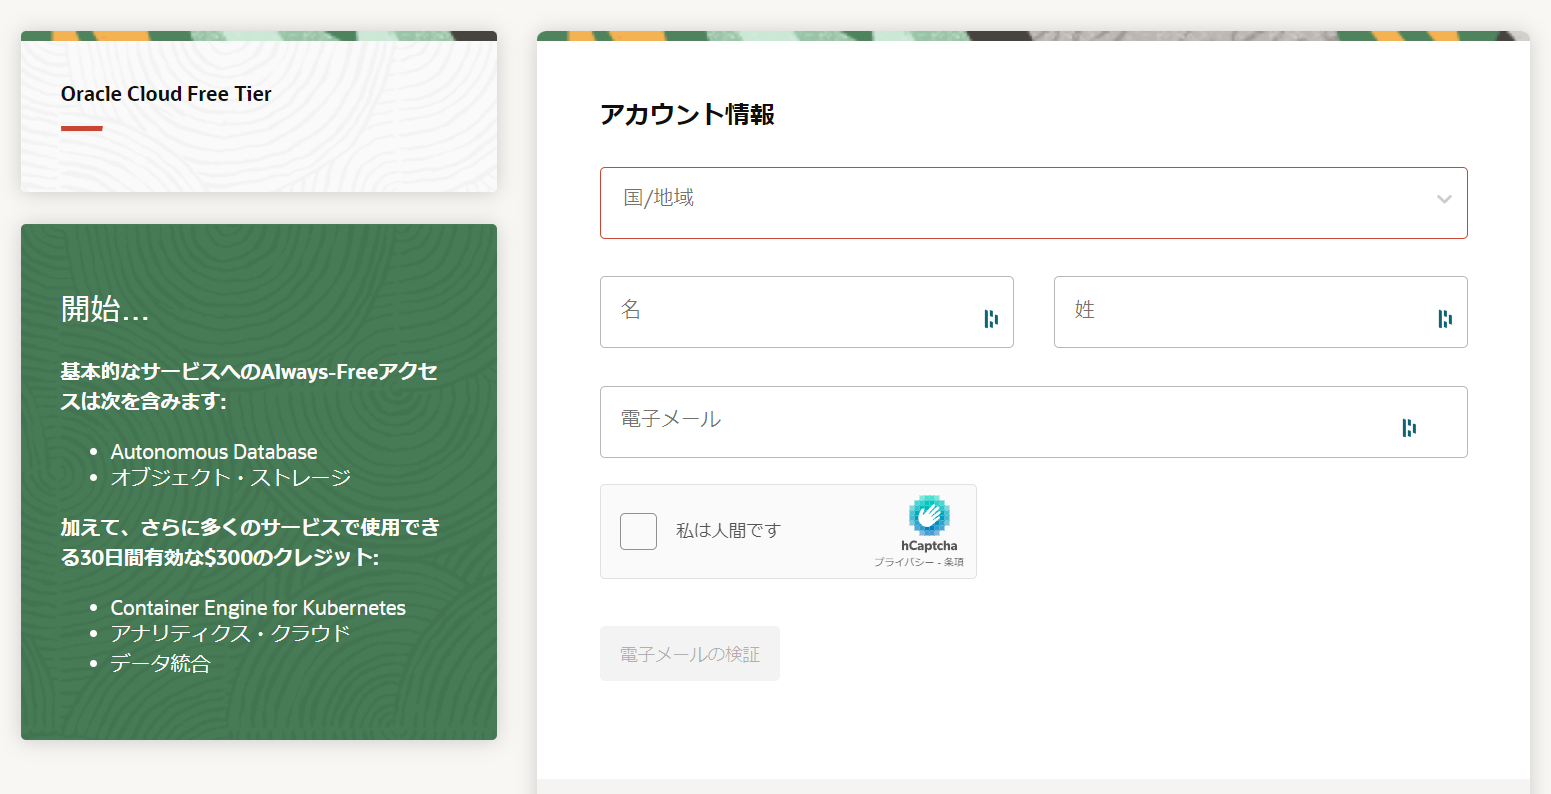
Task: Click the 私は人間です label text
Action: click(728, 531)
